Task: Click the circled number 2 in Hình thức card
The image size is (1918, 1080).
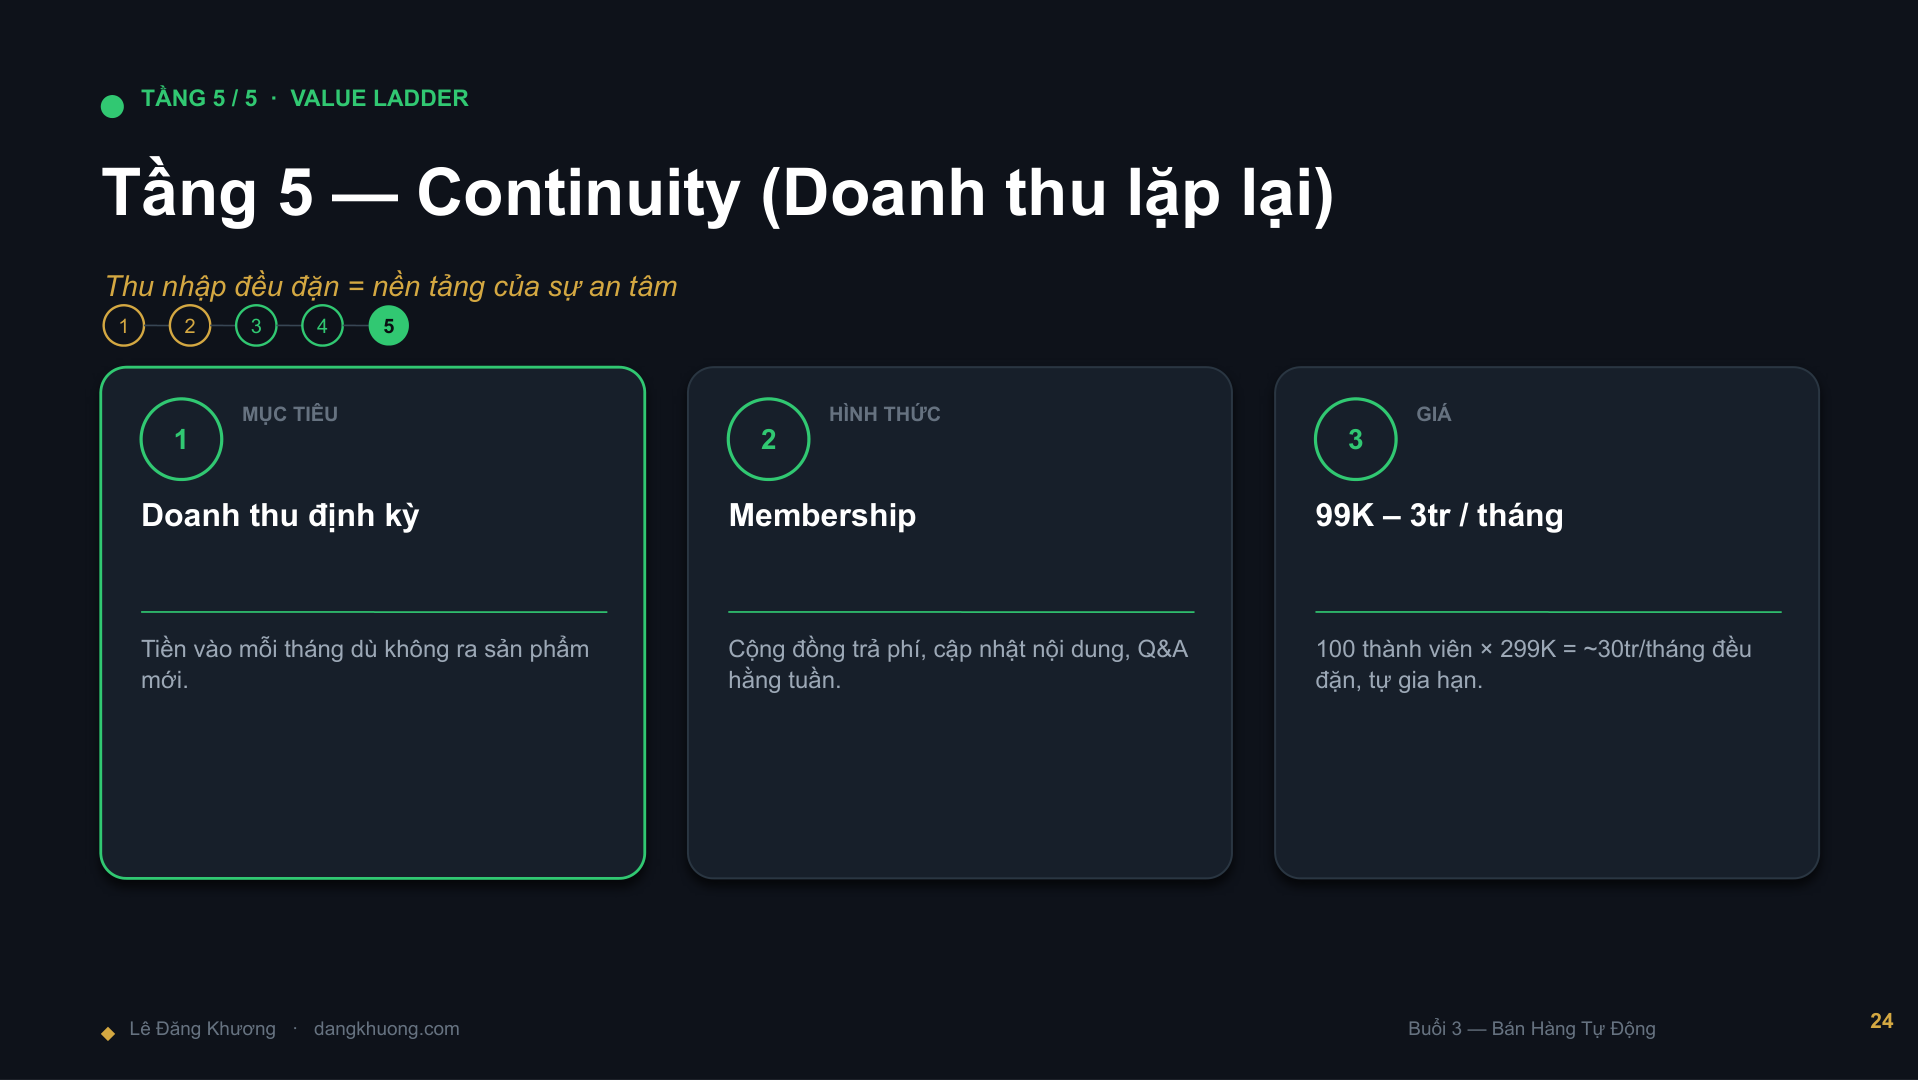Action: (768, 439)
